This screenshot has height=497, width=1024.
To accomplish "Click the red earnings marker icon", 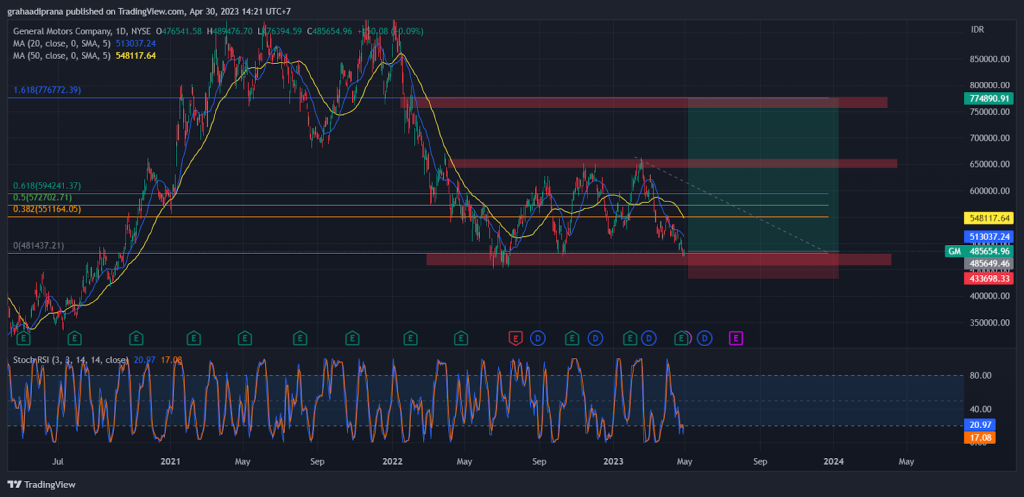I will pyautogui.click(x=516, y=338).
